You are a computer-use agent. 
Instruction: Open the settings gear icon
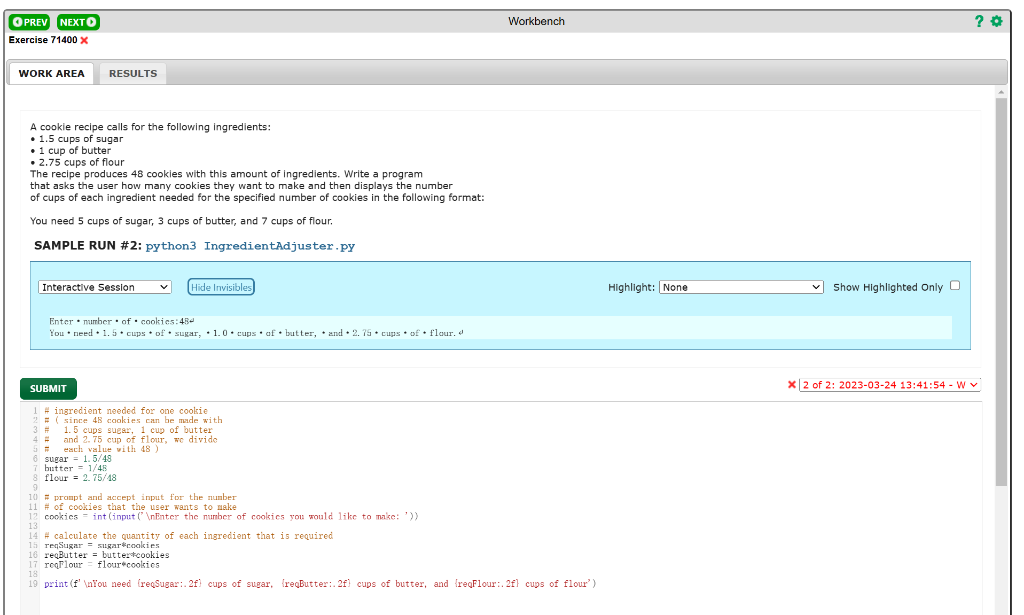coord(996,21)
